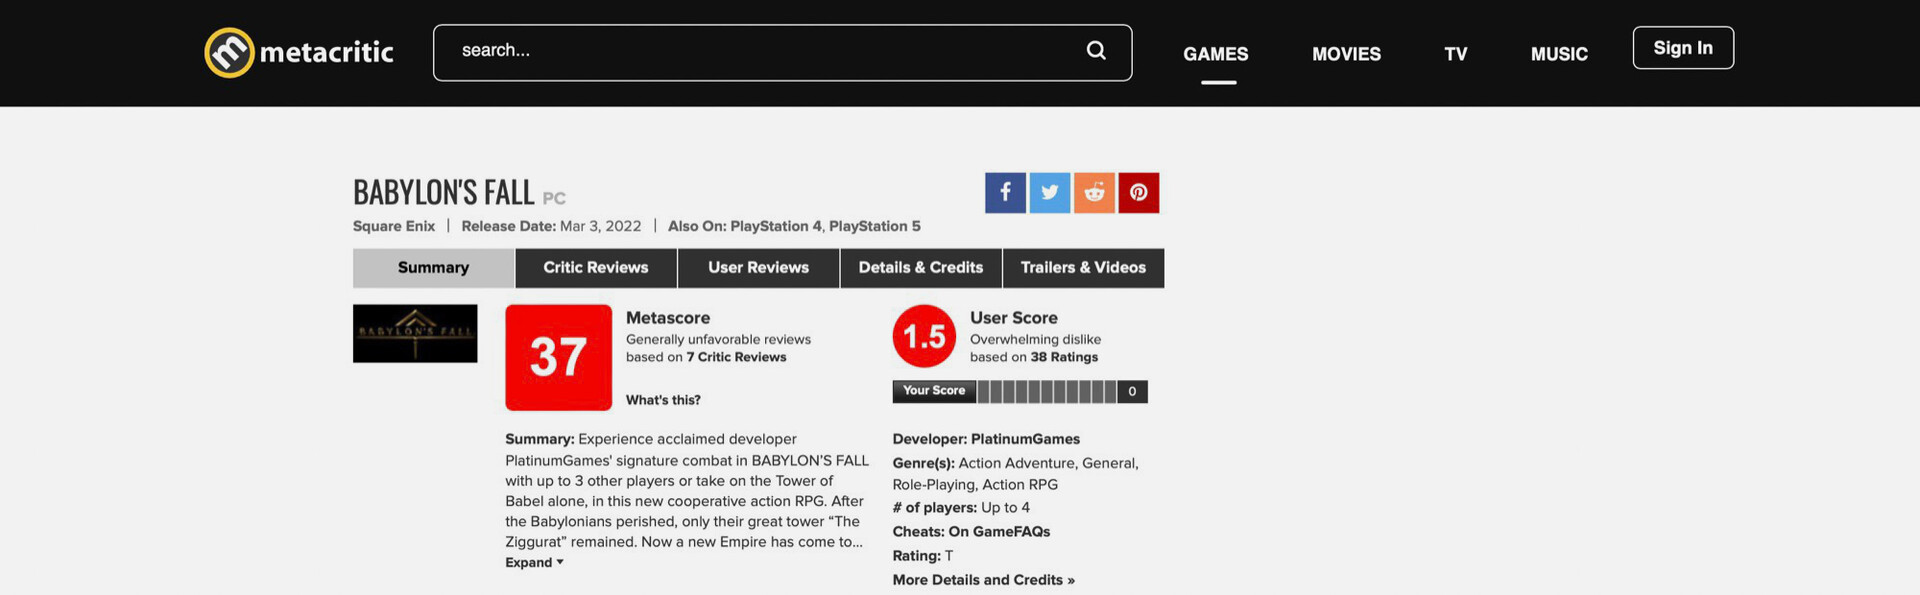This screenshot has height=595, width=1920.
Task: Open the Square Enix publisher link
Action: [394, 226]
